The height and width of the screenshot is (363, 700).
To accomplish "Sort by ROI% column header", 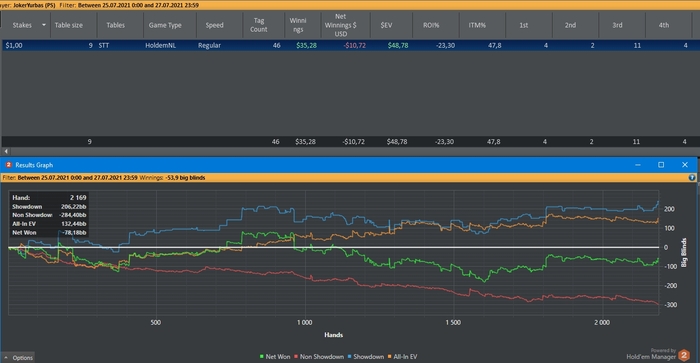I will (x=431, y=25).
